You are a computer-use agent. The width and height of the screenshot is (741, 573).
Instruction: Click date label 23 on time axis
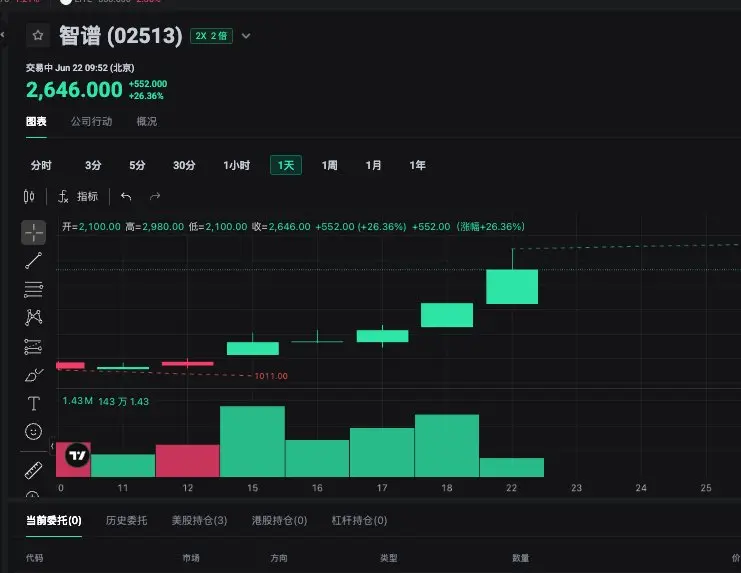pos(576,487)
